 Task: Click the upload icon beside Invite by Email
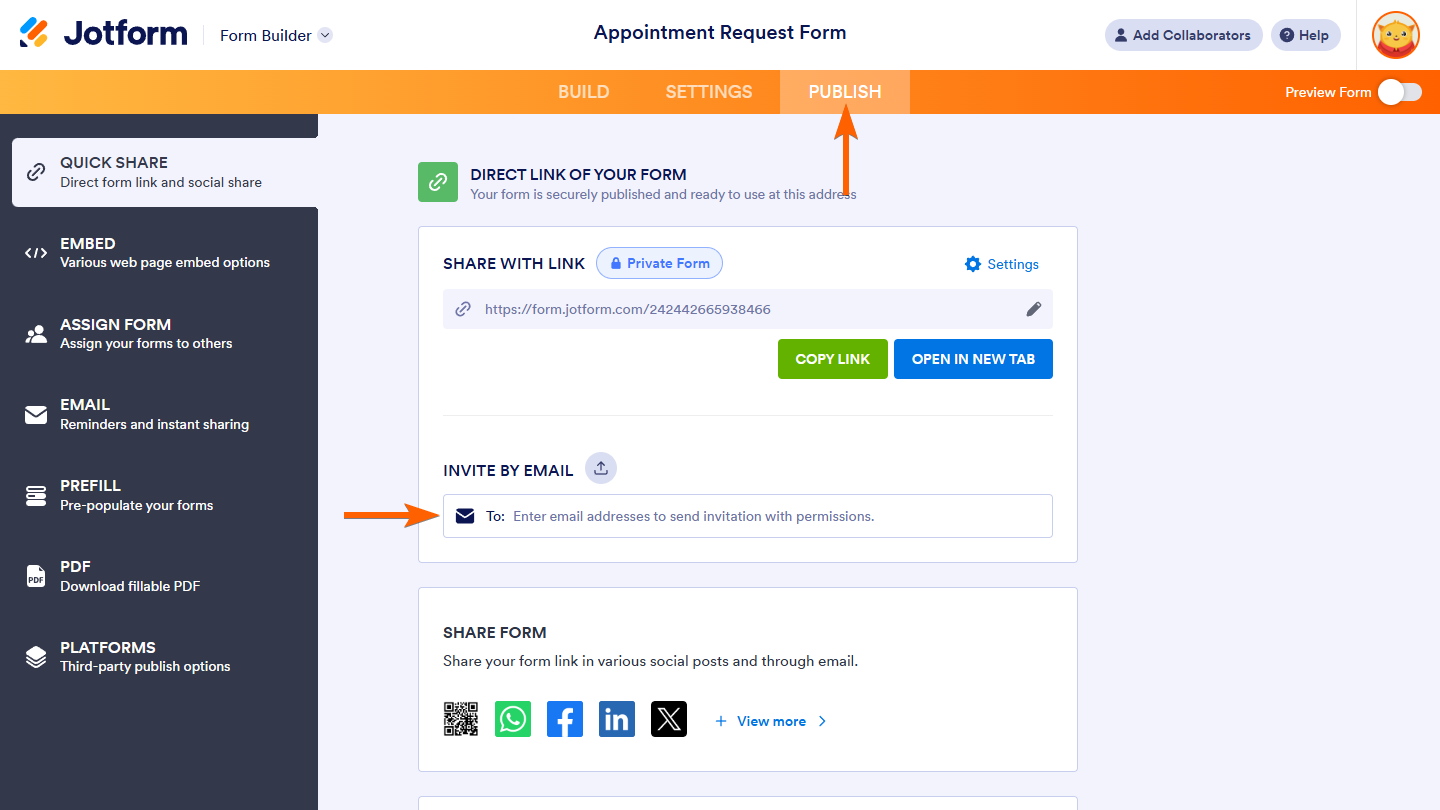[x=601, y=468]
